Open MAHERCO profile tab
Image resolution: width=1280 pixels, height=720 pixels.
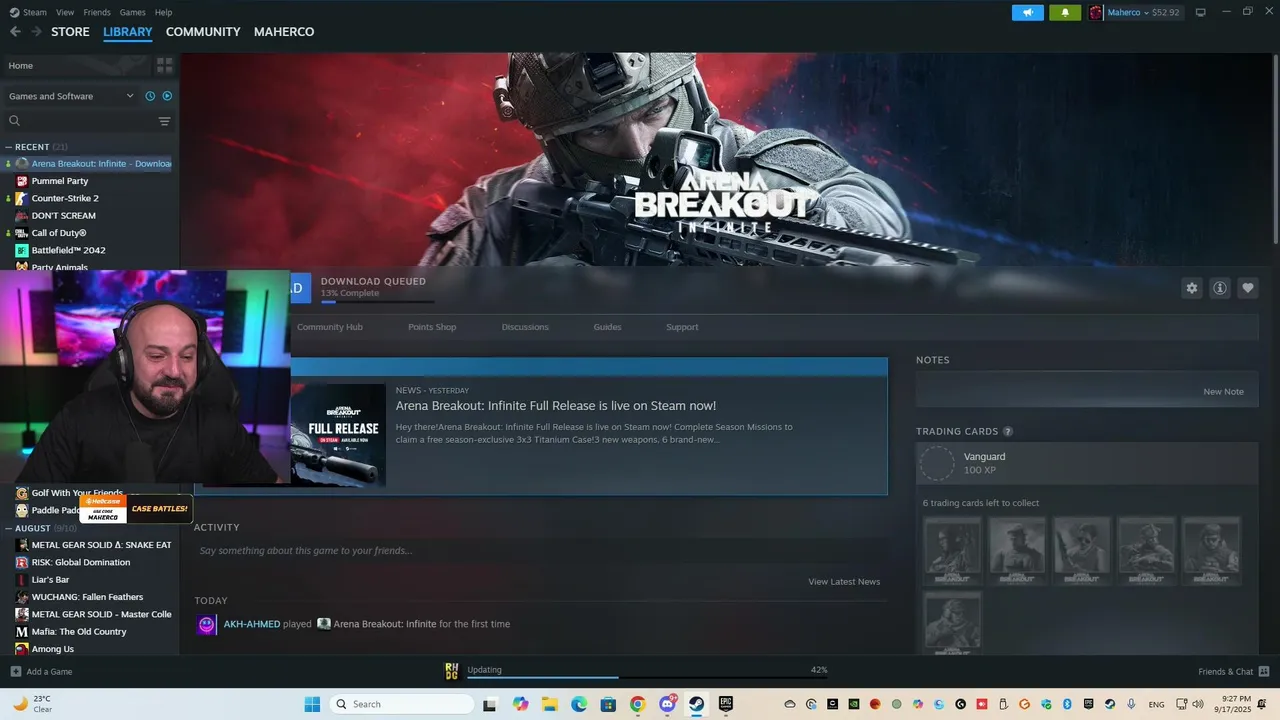[284, 32]
